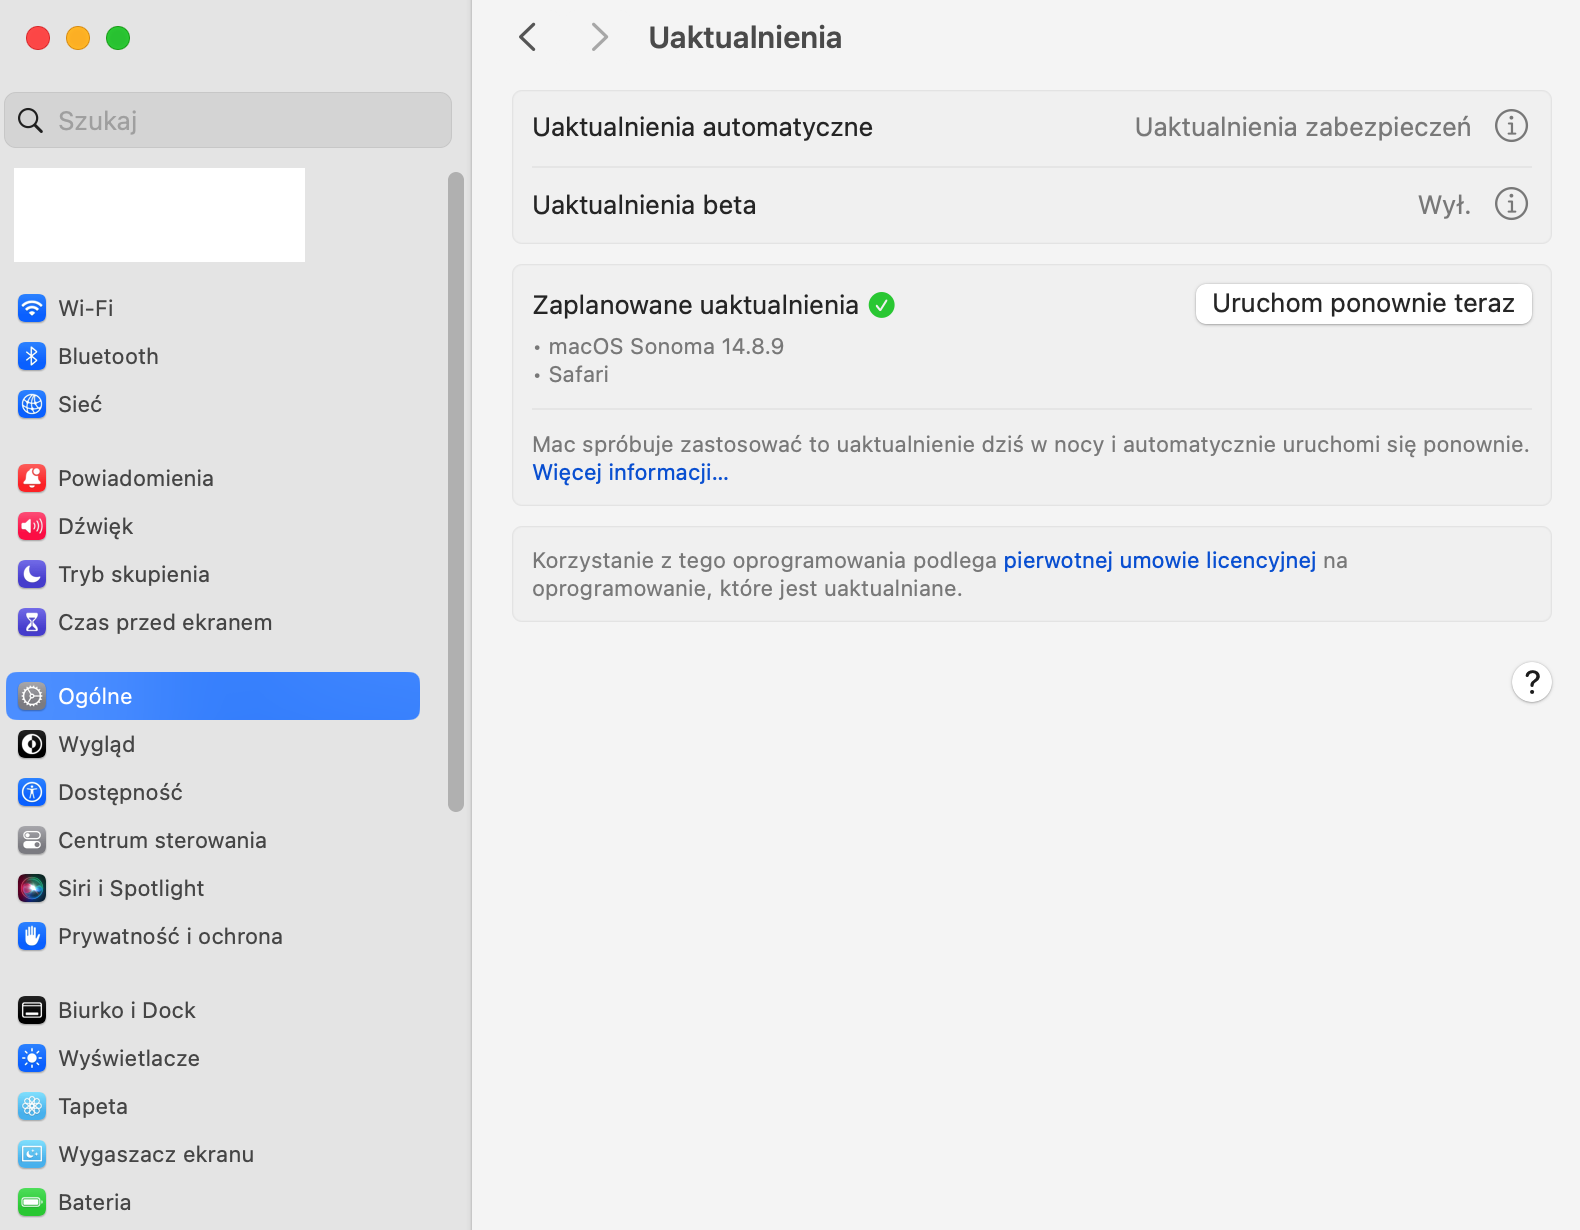Viewport: 1580px width, 1230px height.
Task: Click the Prywatność i ochrona hand icon
Action: (32, 936)
